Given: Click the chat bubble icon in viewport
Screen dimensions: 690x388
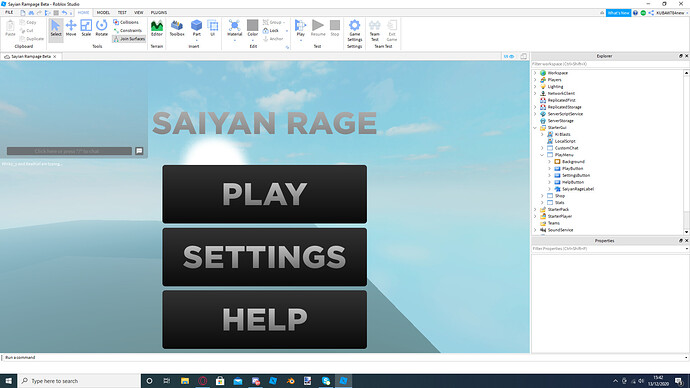Looking at the screenshot, I should click(139, 151).
